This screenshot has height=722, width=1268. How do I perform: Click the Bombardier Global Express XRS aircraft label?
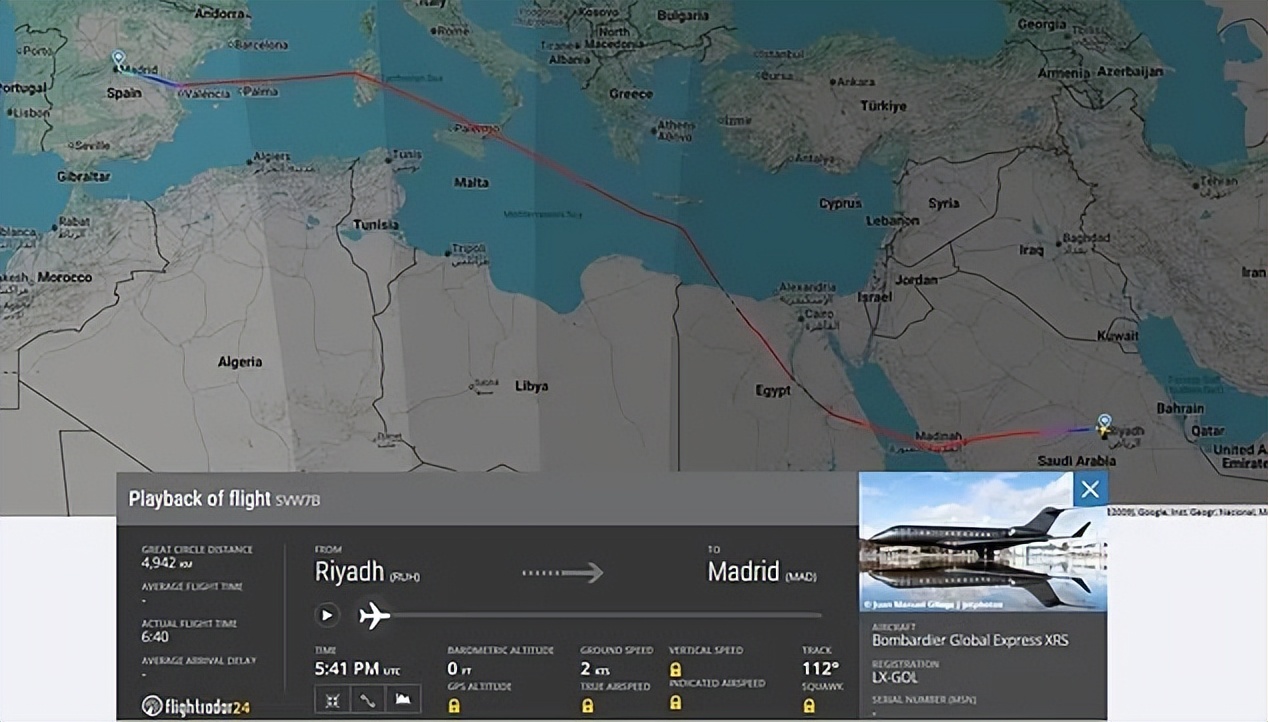[969, 640]
